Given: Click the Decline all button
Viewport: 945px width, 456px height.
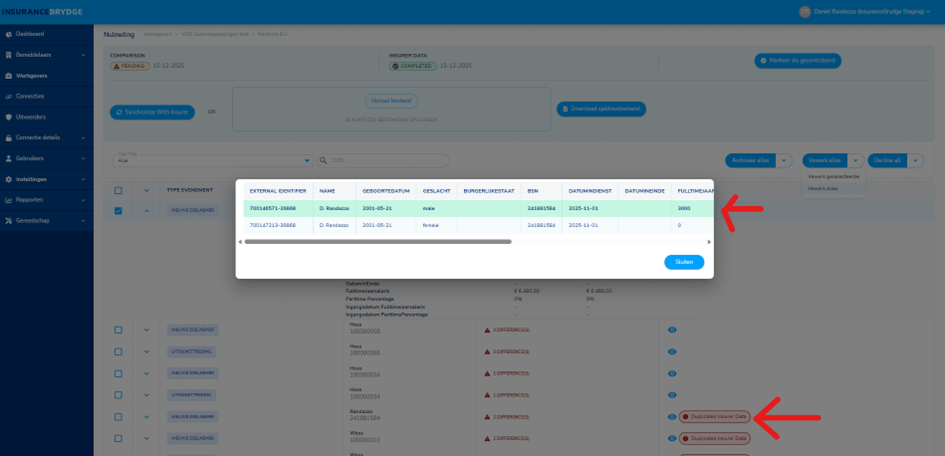Looking at the screenshot, I should tap(887, 160).
